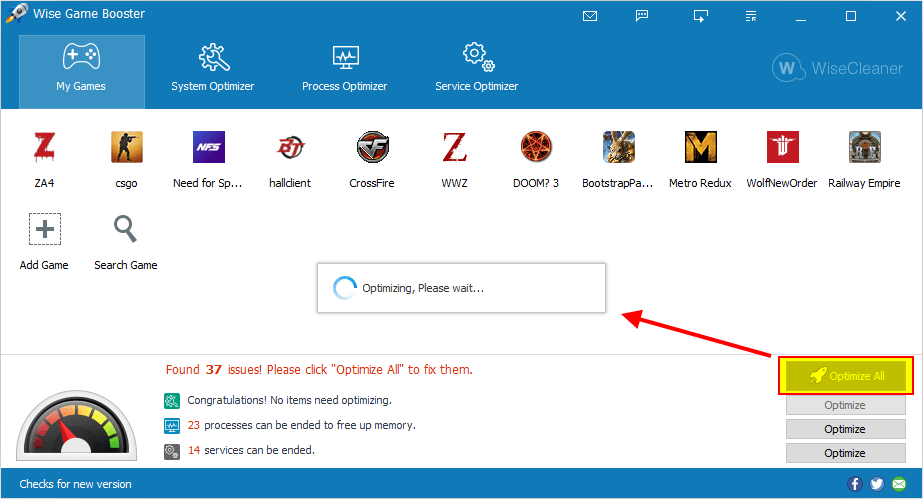
Task: Click the WiseCleaner logo link
Action: coord(837,68)
